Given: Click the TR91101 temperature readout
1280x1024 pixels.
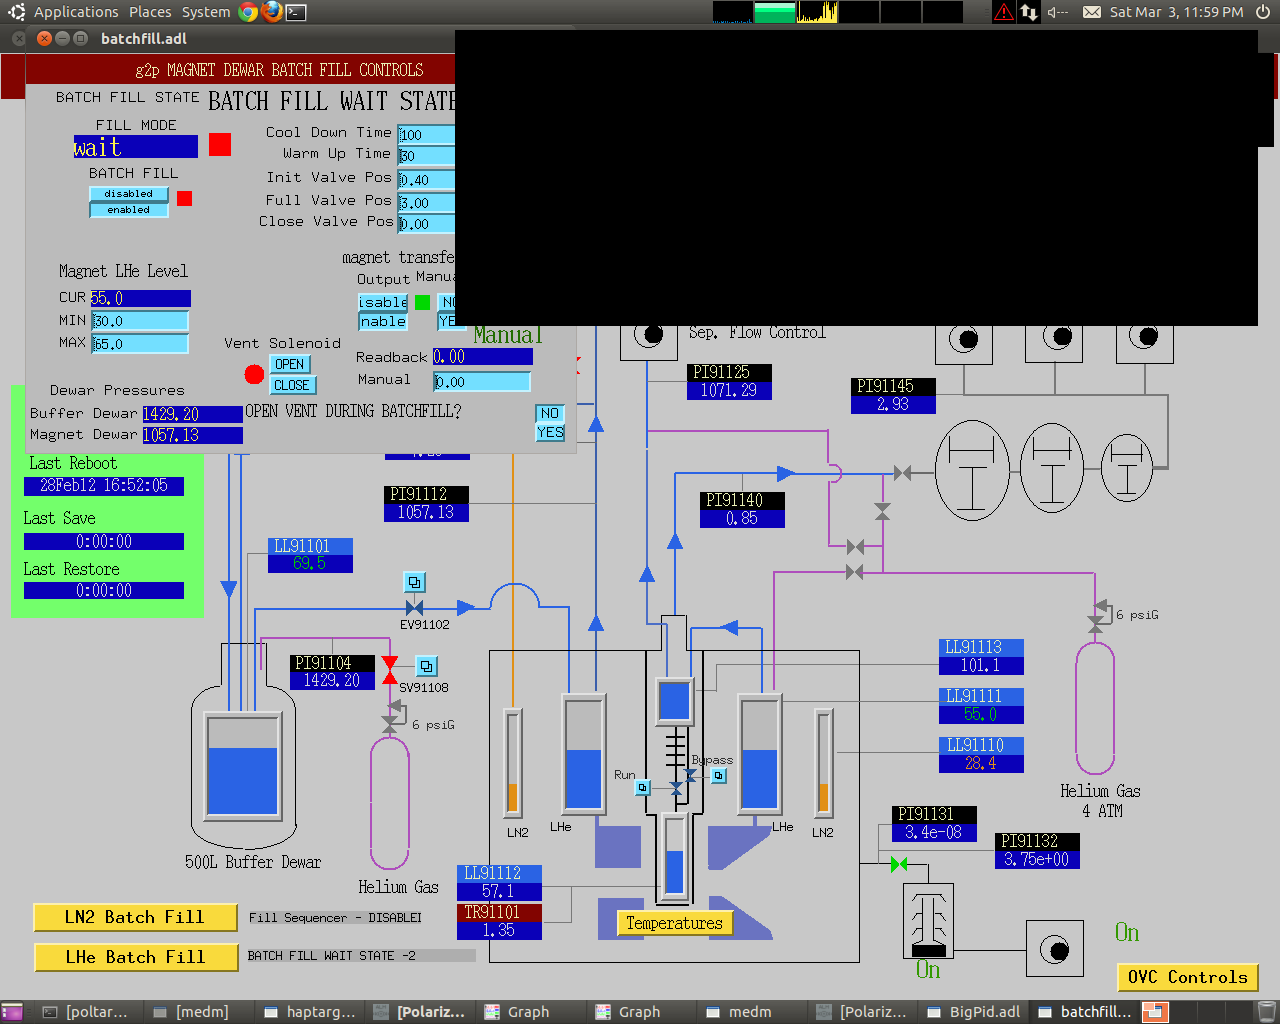Looking at the screenshot, I should coord(499,921).
